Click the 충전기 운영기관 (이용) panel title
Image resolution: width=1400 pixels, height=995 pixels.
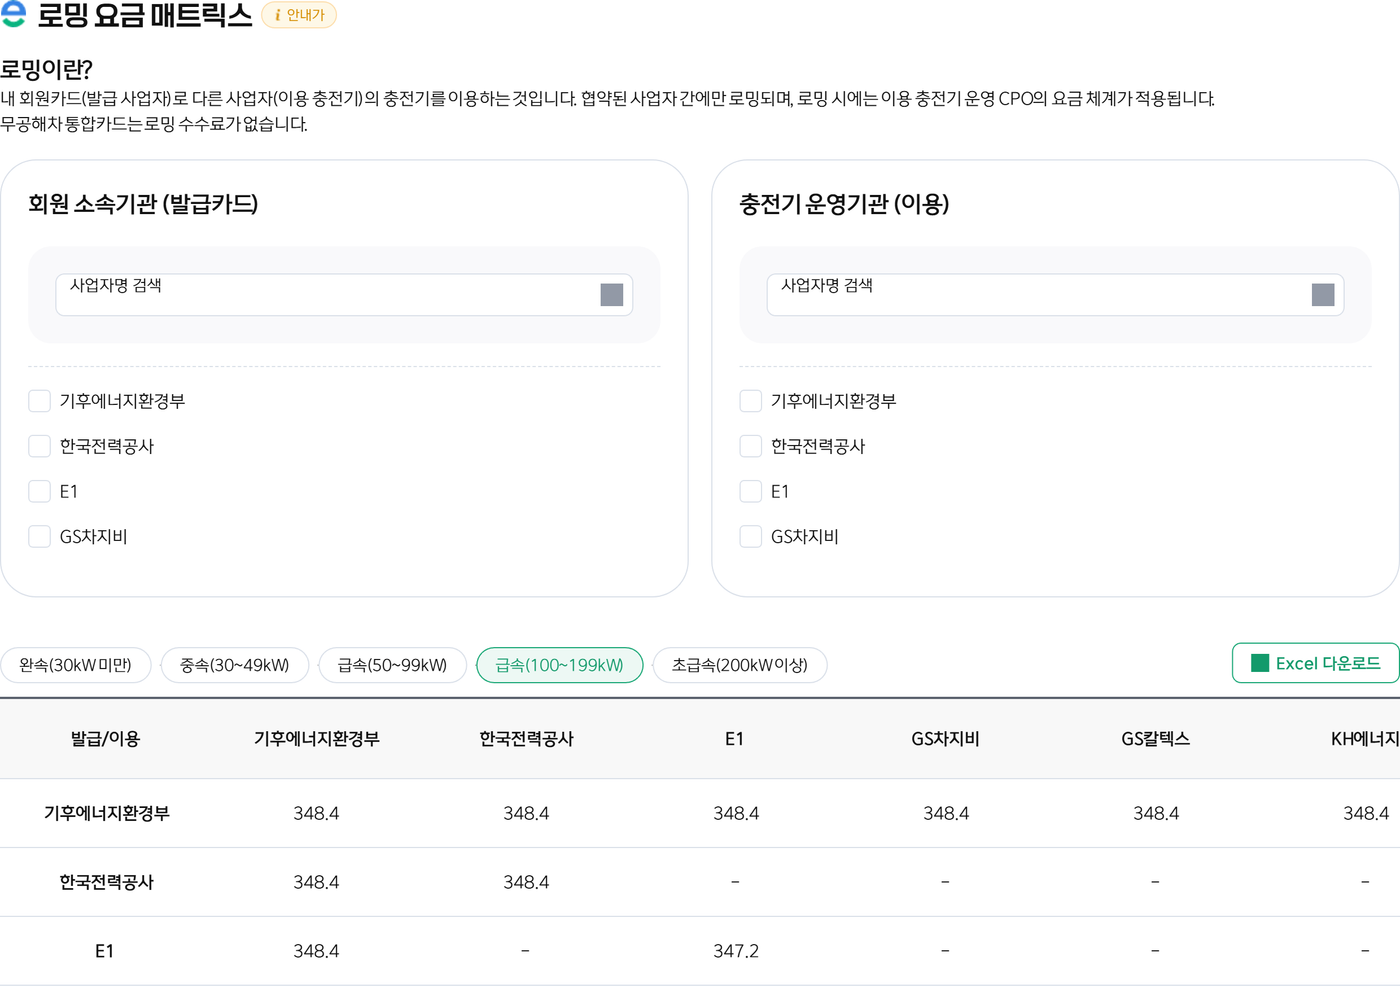(844, 204)
